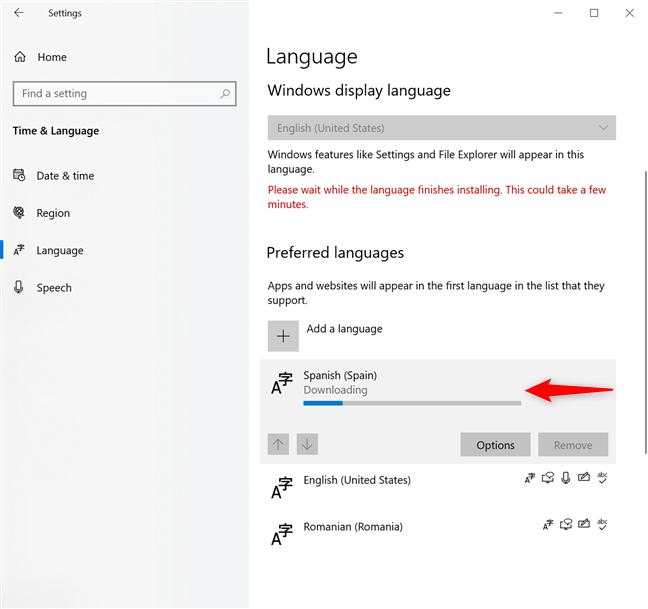Image resolution: width=648 pixels, height=609 pixels.
Task: Click the vertical scrollbar on the right
Action: tap(645, 312)
